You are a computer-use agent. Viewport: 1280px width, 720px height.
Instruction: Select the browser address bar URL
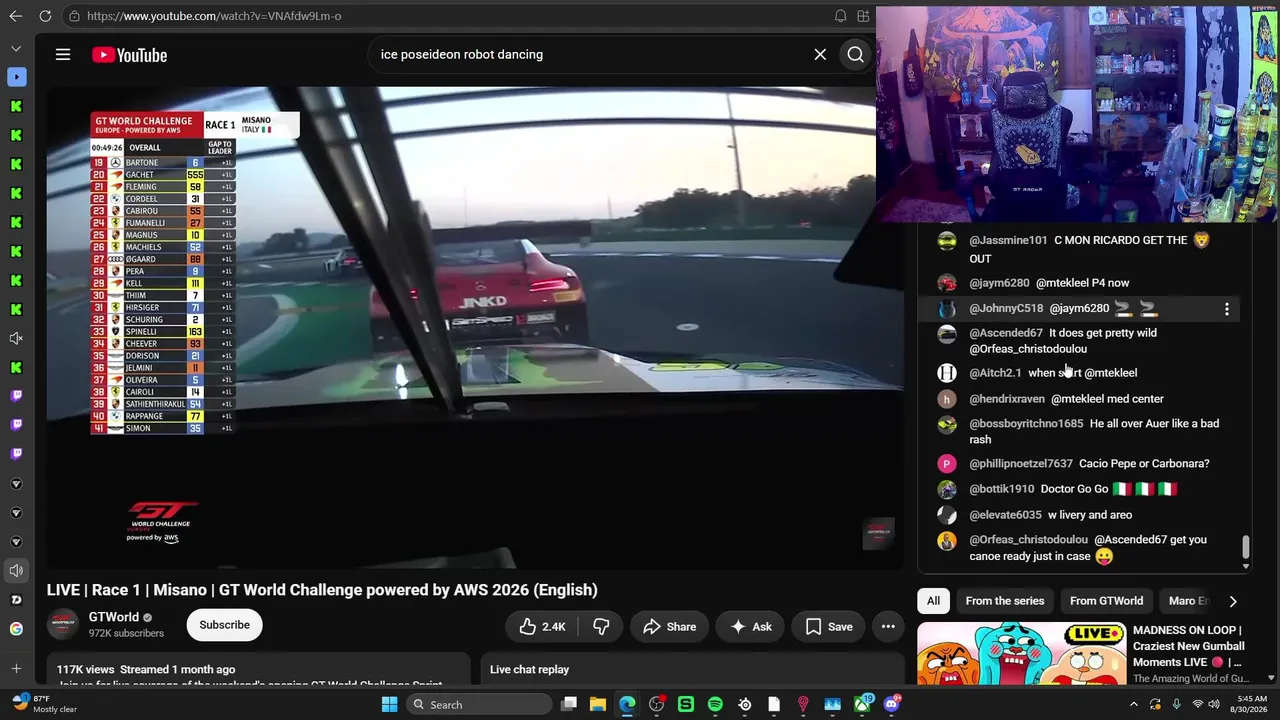click(x=214, y=16)
